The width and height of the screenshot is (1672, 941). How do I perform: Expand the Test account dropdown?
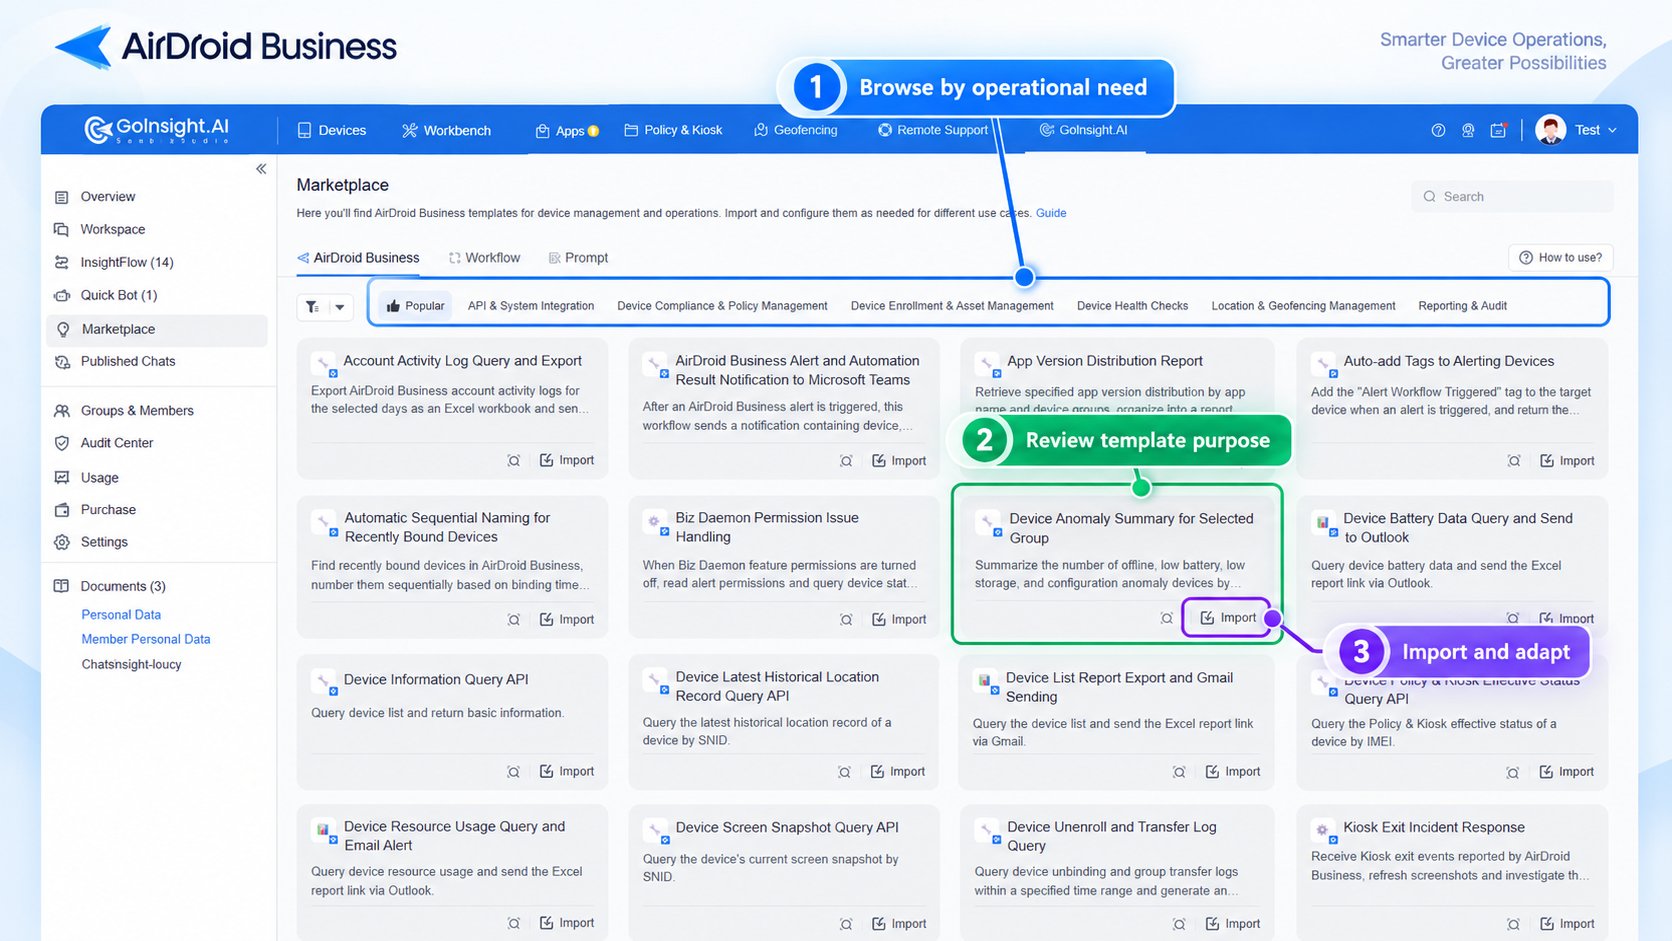(1596, 130)
